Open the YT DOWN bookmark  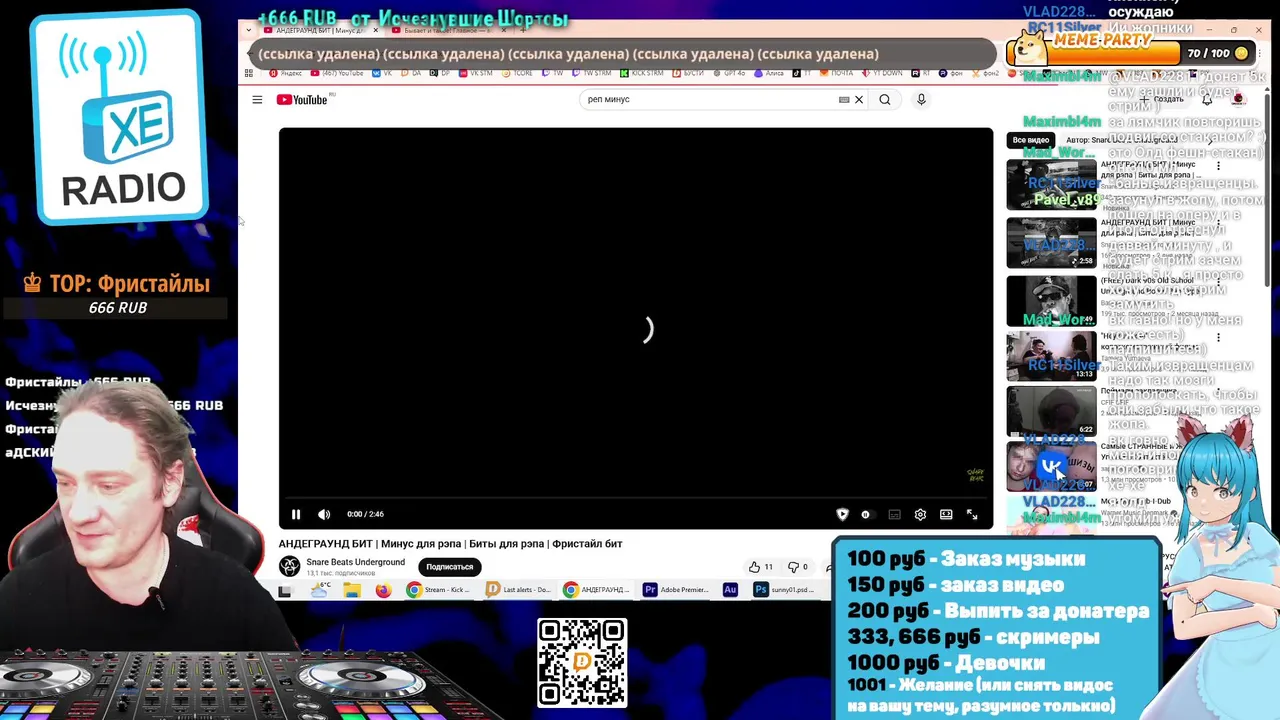click(882, 73)
